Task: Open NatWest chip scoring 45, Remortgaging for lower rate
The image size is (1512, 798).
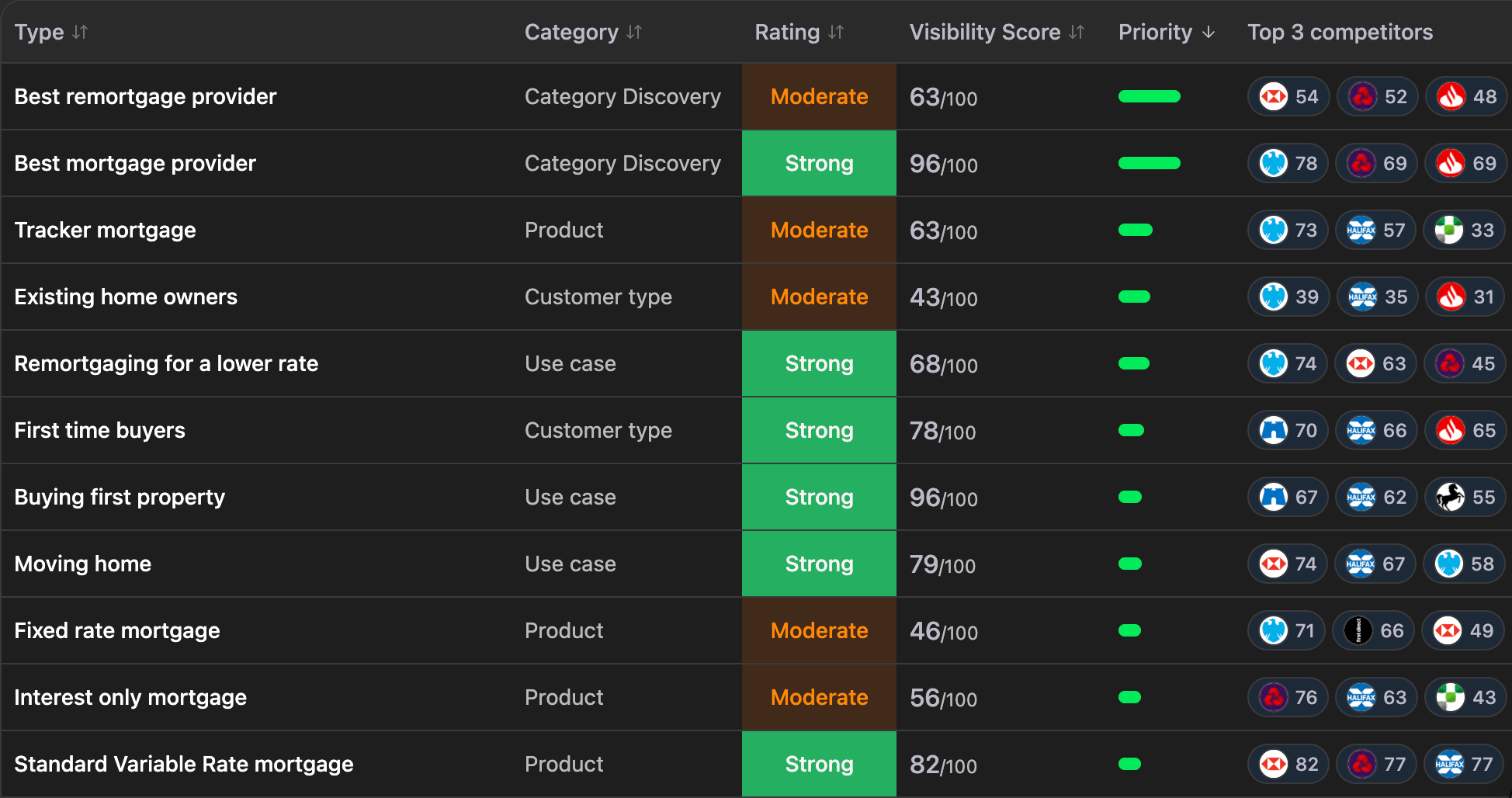Action: click(1466, 364)
